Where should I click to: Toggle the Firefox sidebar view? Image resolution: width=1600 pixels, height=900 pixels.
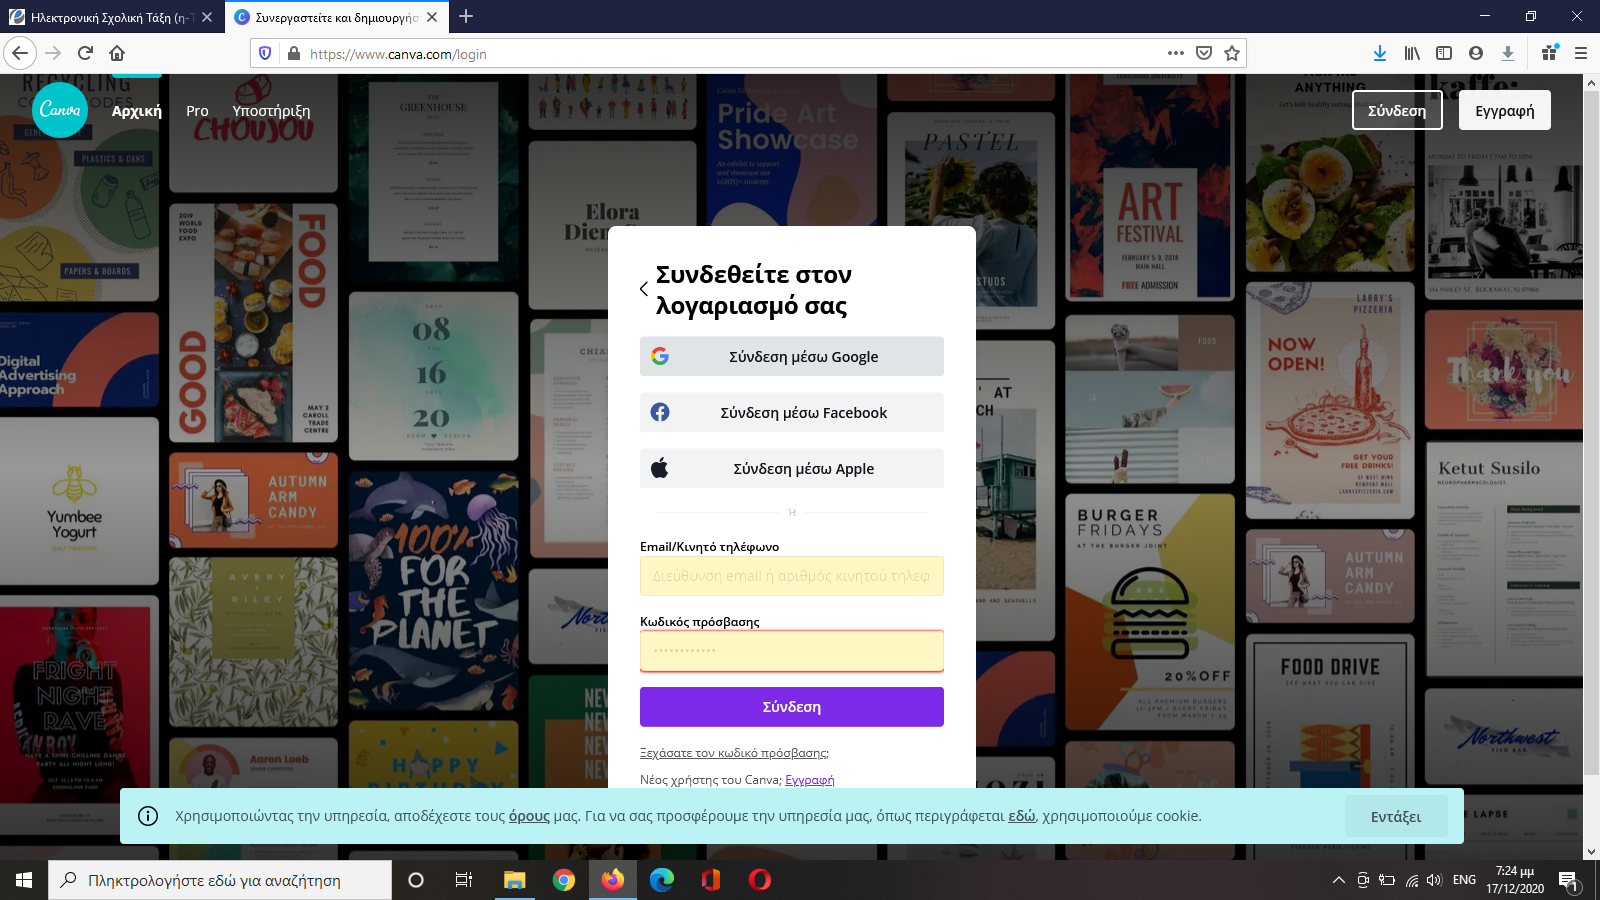click(1444, 53)
